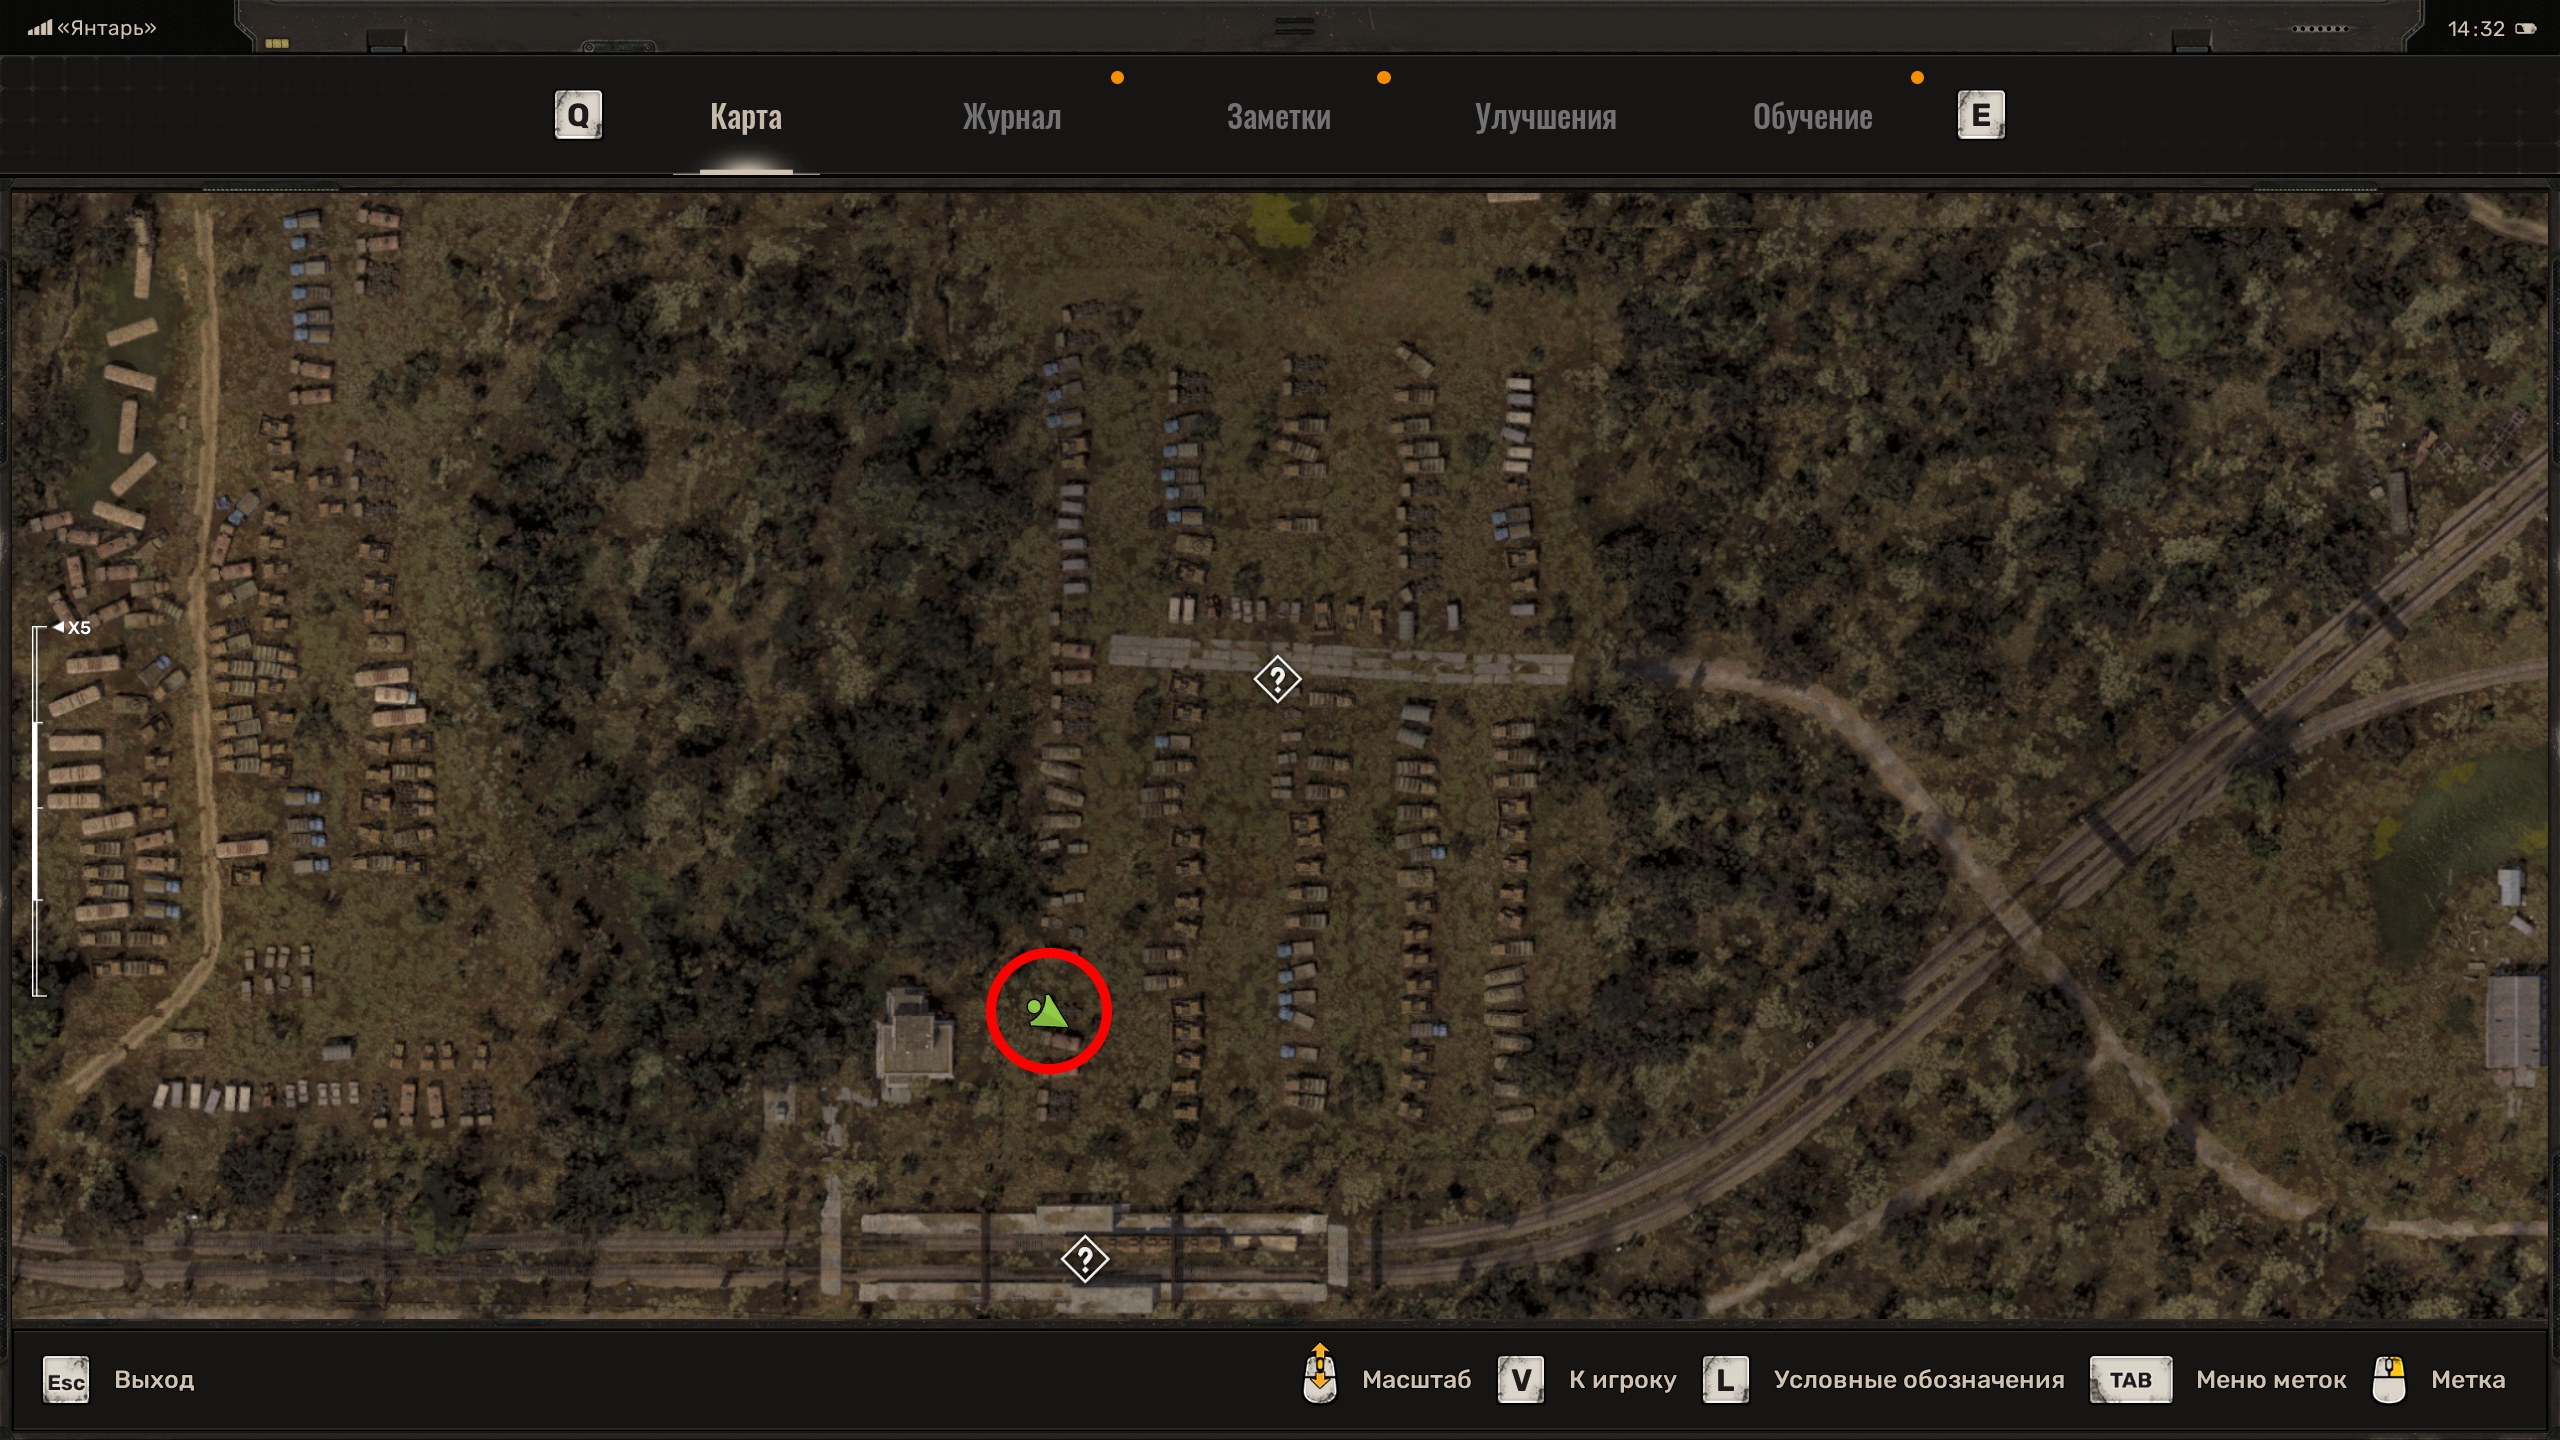Click the X5 map zoom scale slider
Image resolution: width=2560 pixels, height=1440 pixels.
click(x=38, y=810)
